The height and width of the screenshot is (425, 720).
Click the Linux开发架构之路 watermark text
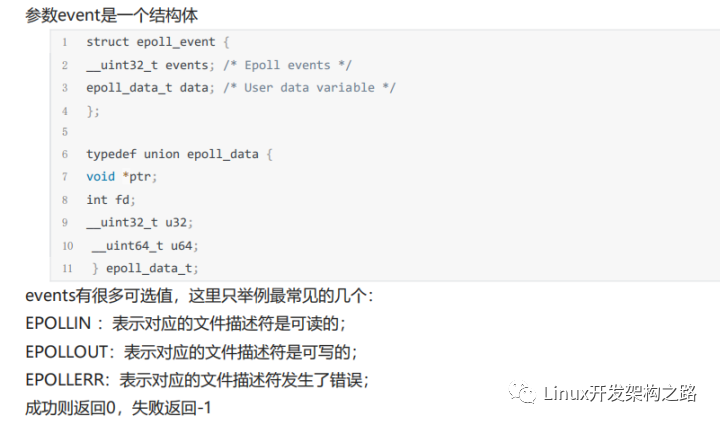[x=620, y=393]
